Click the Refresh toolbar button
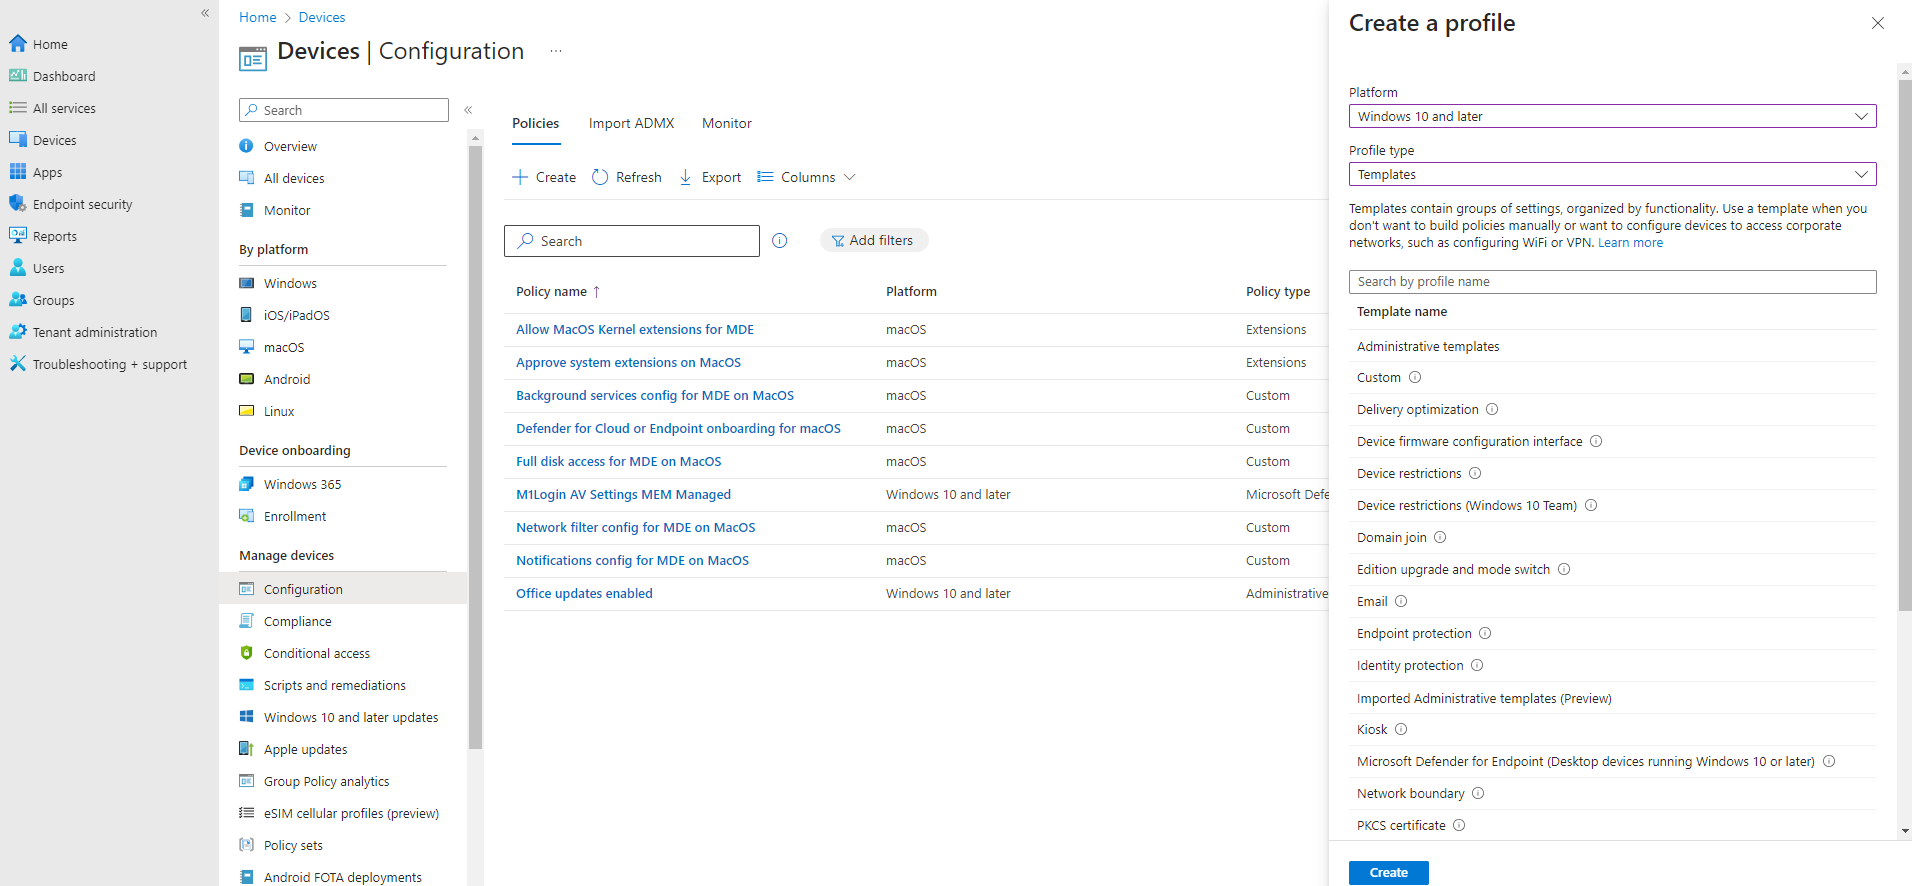Viewport: 1912px width, 886px height. click(x=627, y=177)
